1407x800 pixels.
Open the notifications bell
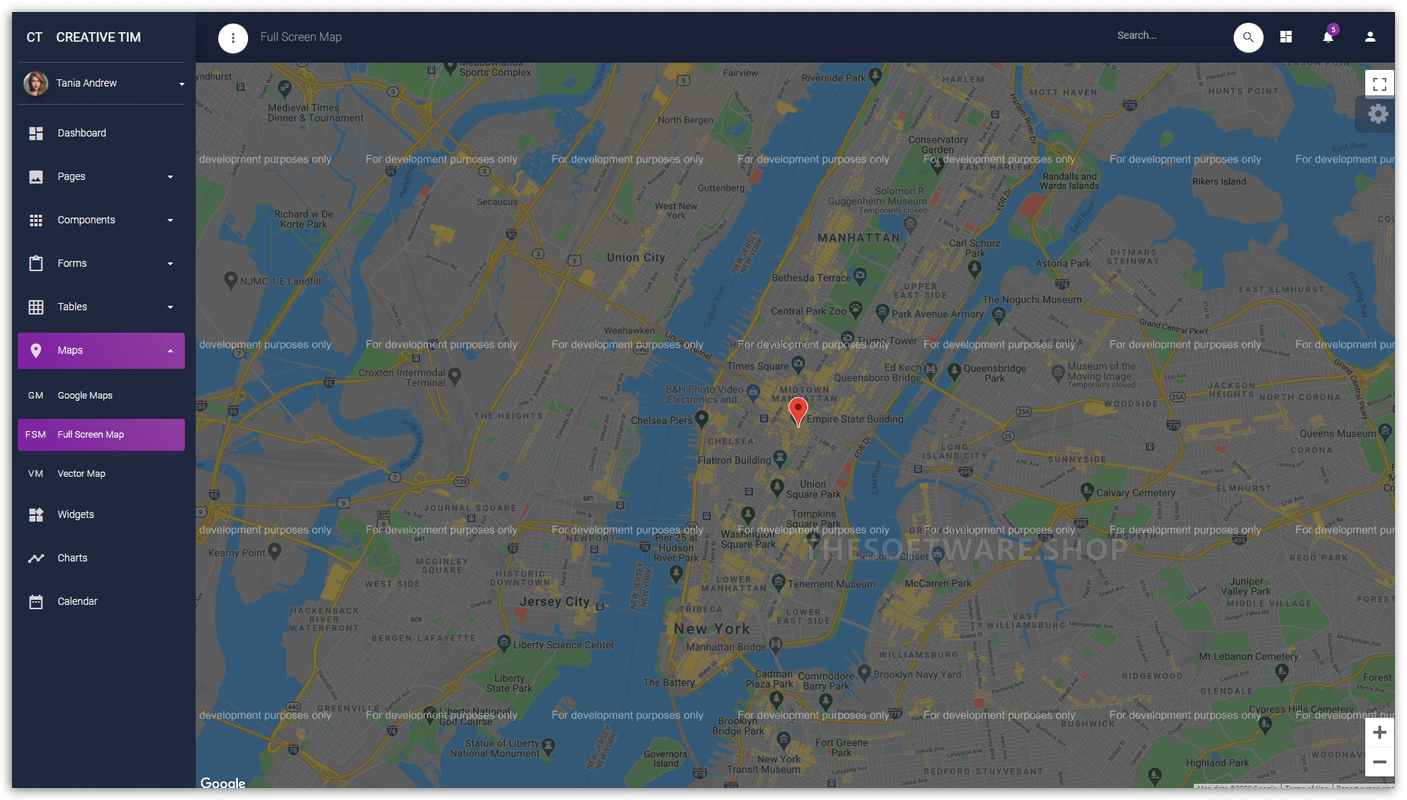pos(1328,37)
